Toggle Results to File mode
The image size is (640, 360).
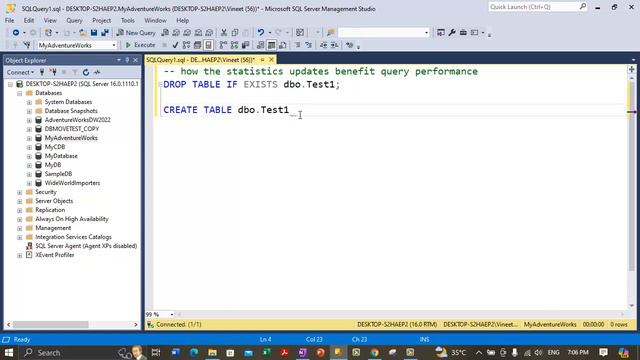point(282,45)
